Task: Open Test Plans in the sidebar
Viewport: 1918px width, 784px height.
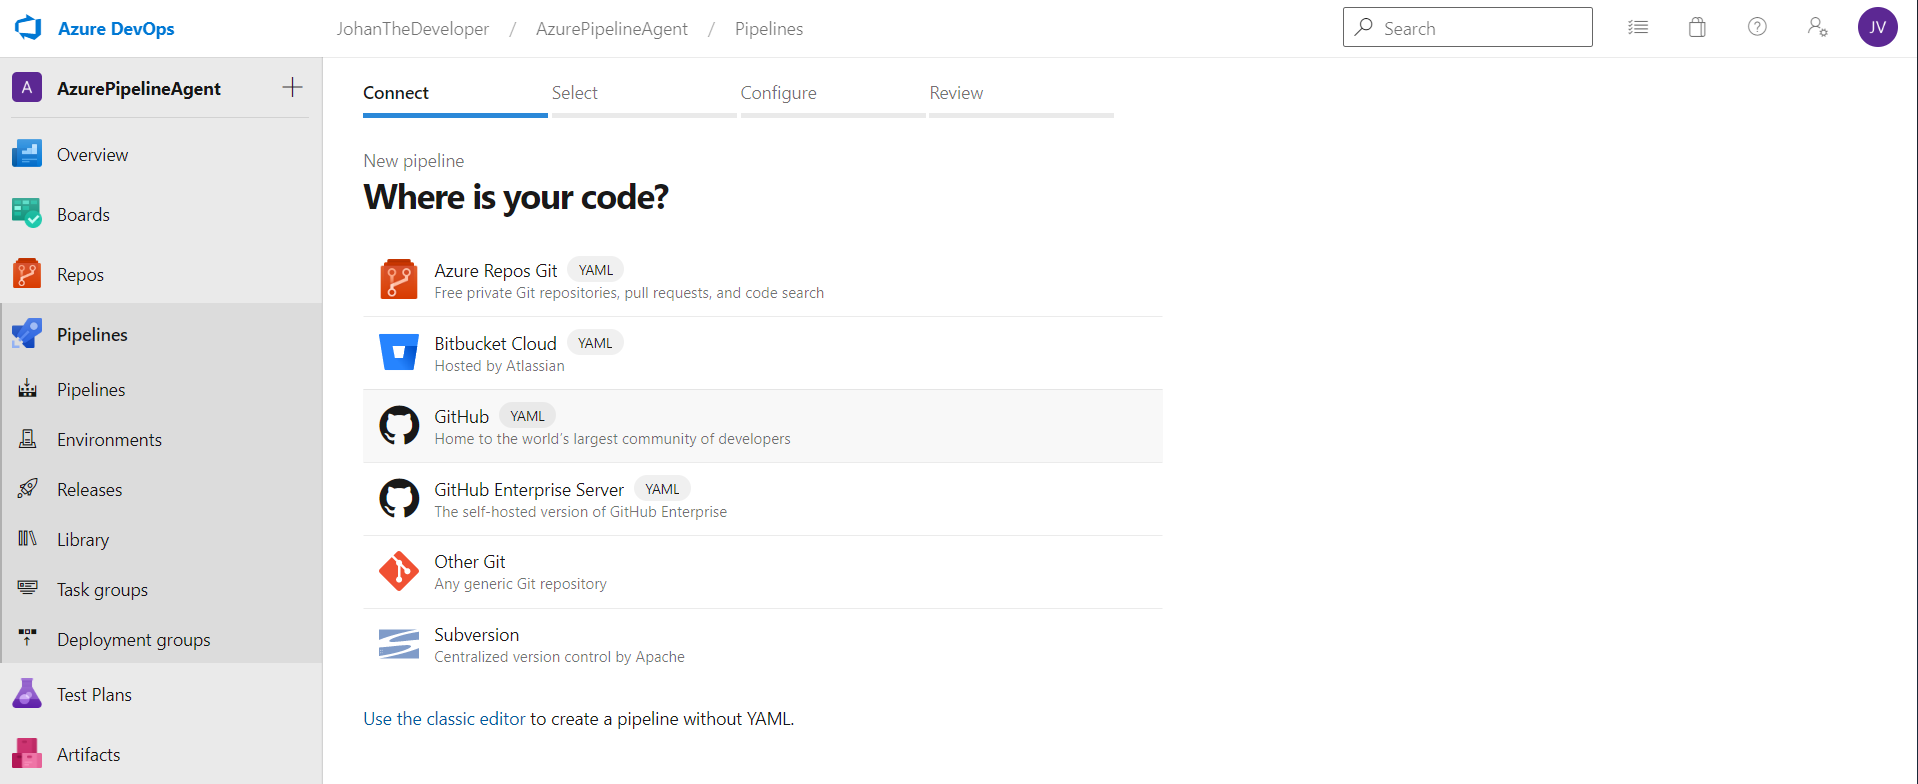Action: point(161,695)
